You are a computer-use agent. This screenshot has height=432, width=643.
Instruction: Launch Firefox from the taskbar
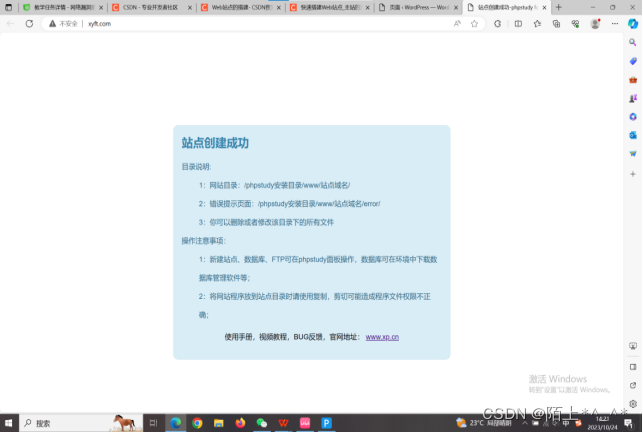240,423
